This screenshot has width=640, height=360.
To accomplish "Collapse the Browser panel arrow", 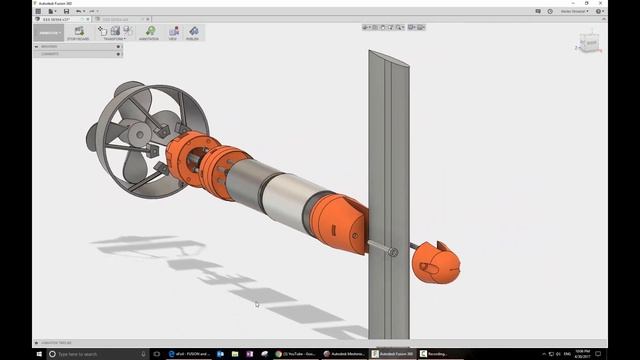I will click(x=36, y=47).
